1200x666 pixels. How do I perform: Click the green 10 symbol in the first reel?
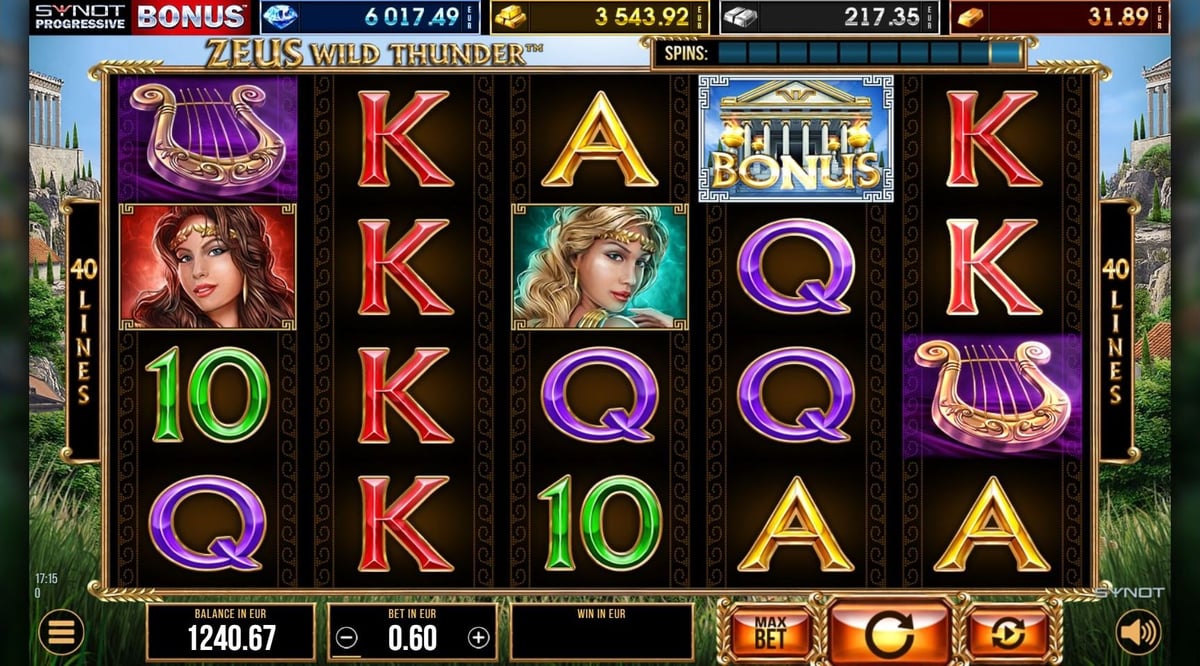208,395
